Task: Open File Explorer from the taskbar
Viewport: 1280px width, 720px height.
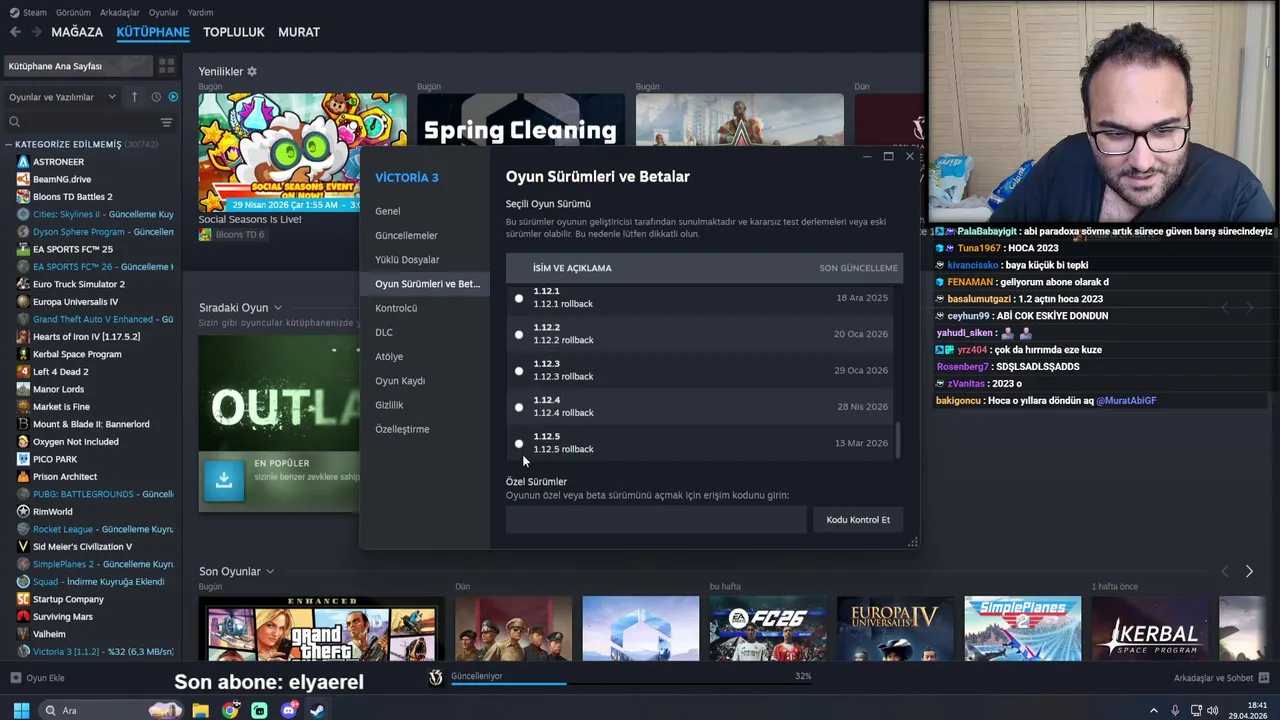Action: tap(201, 710)
